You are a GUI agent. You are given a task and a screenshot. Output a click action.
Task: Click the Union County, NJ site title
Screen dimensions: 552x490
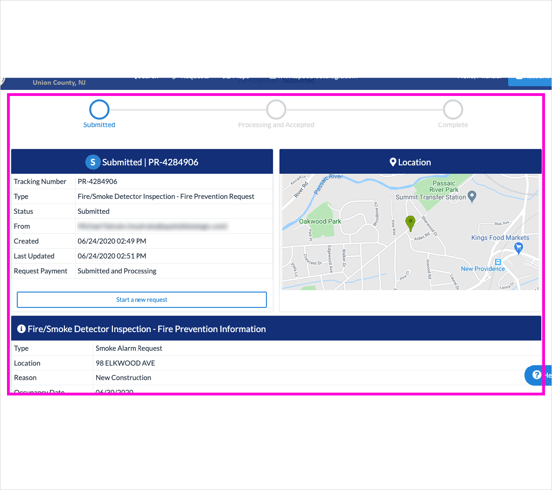(59, 82)
